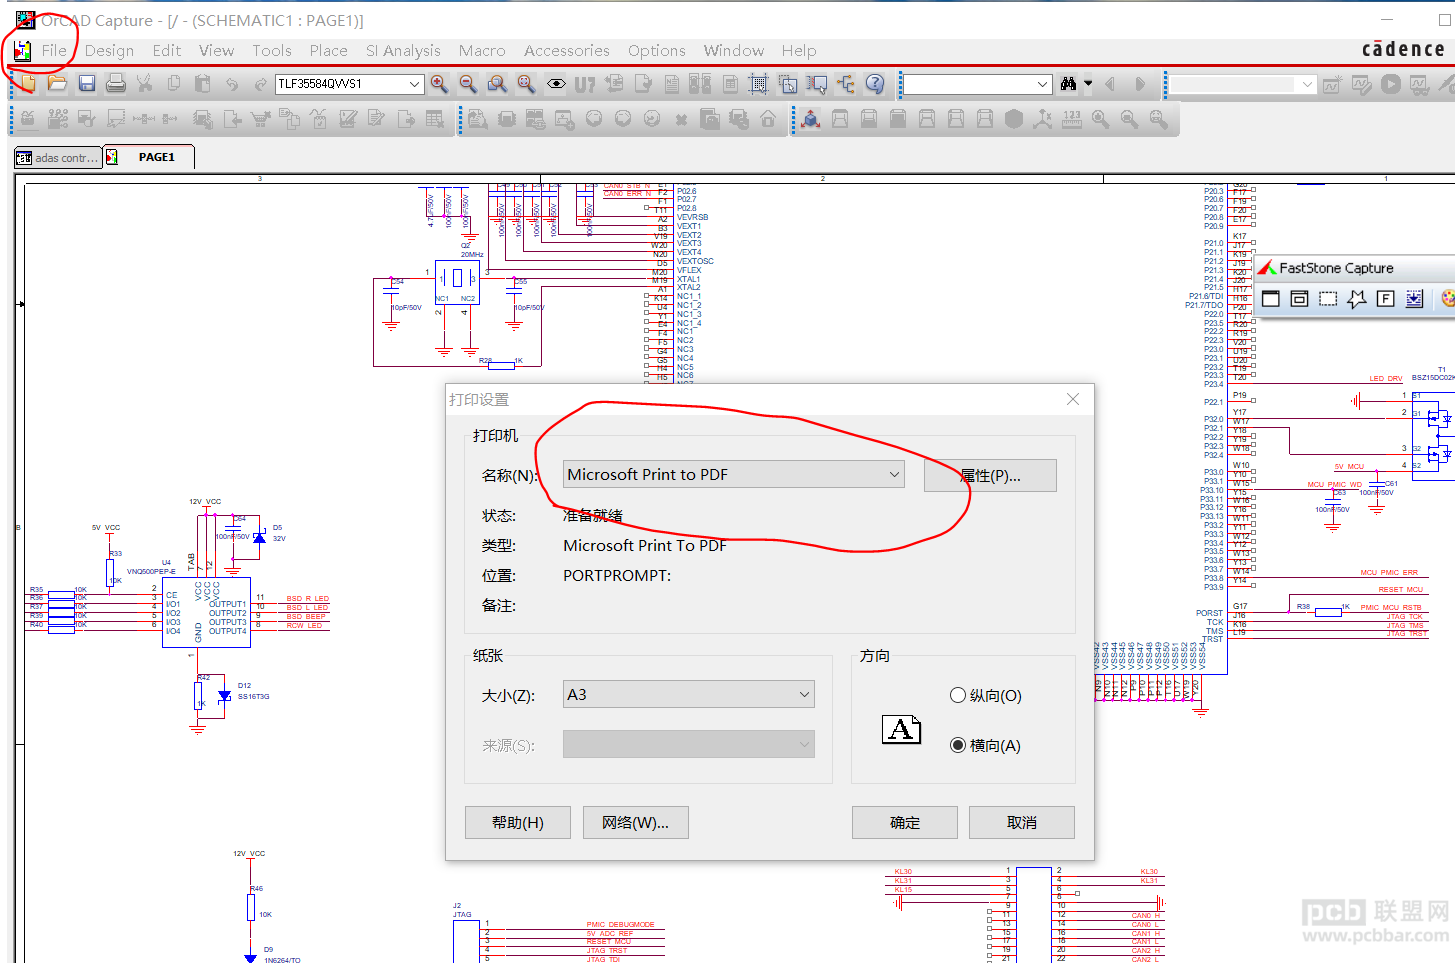Switch to the PAGE1 tab

click(148, 157)
